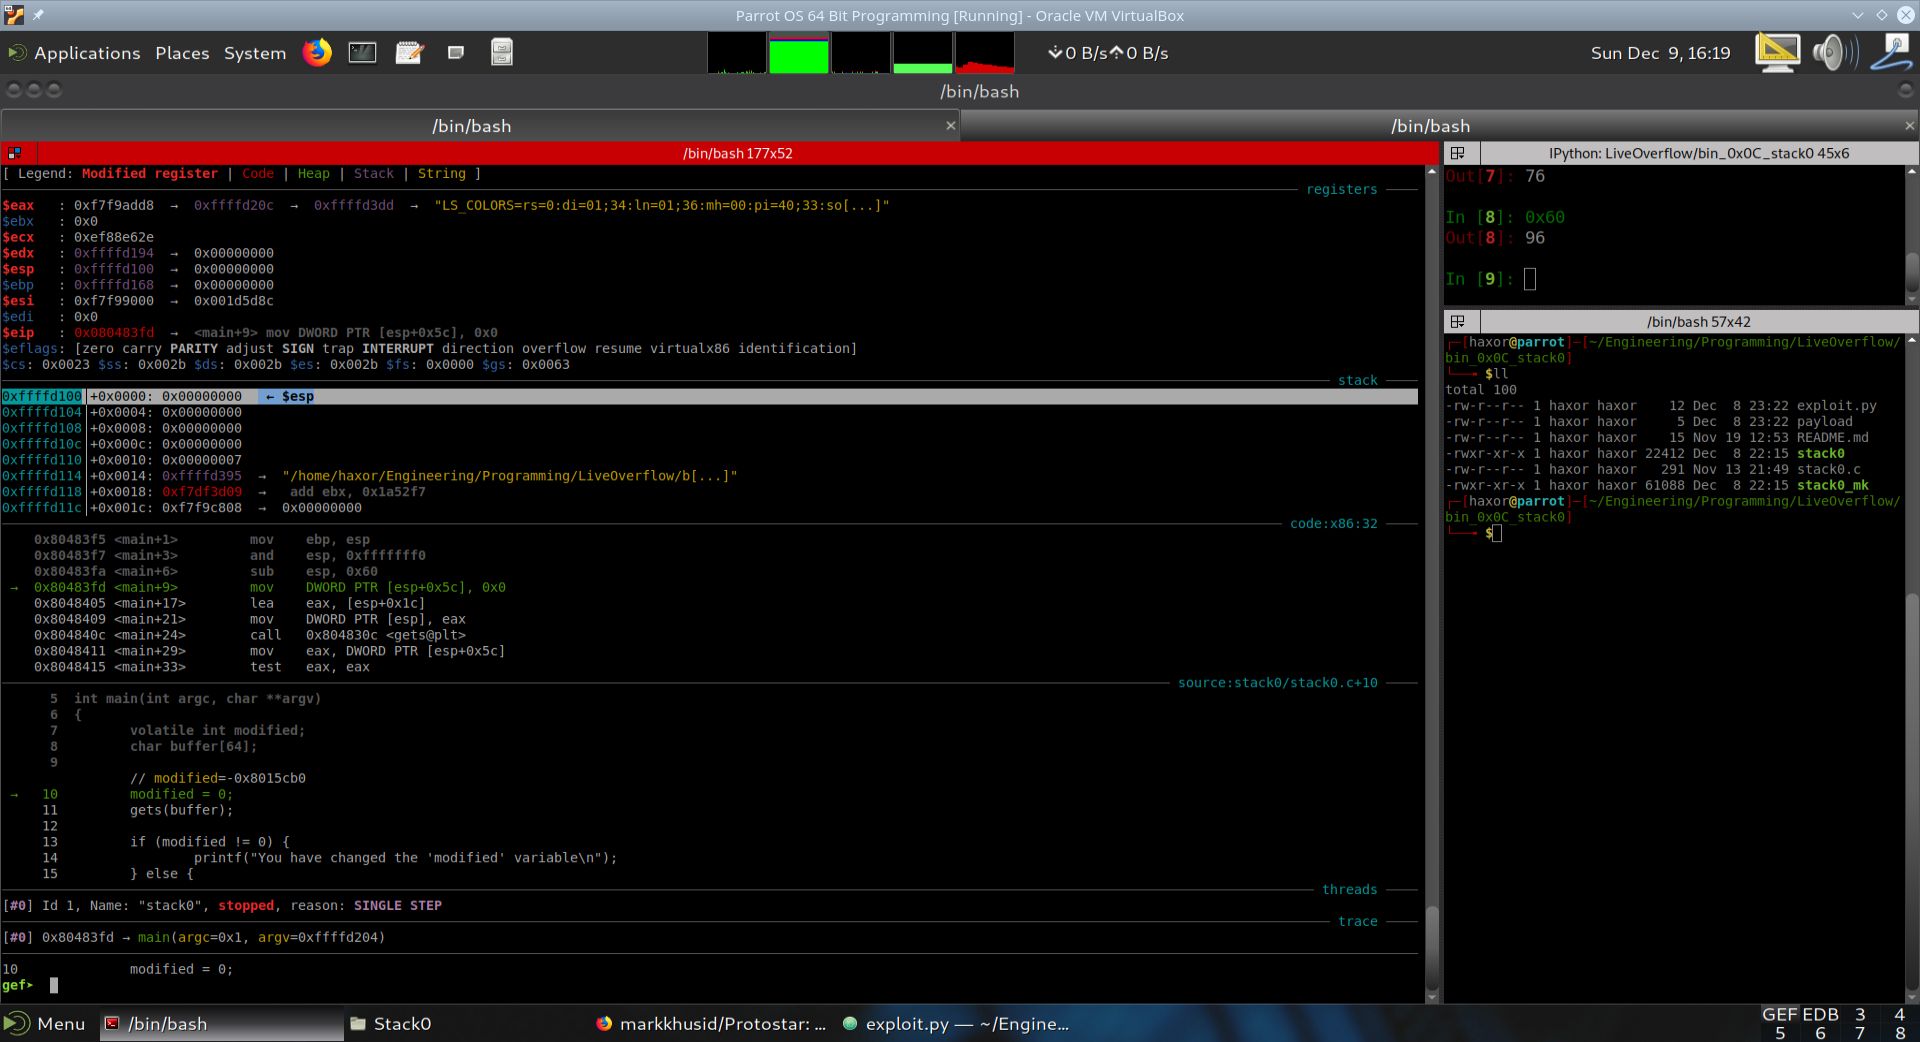Switch to the GEF workspace
Image resolution: width=1920 pixels, height=1042 pixels.
pos(1780,1014)
